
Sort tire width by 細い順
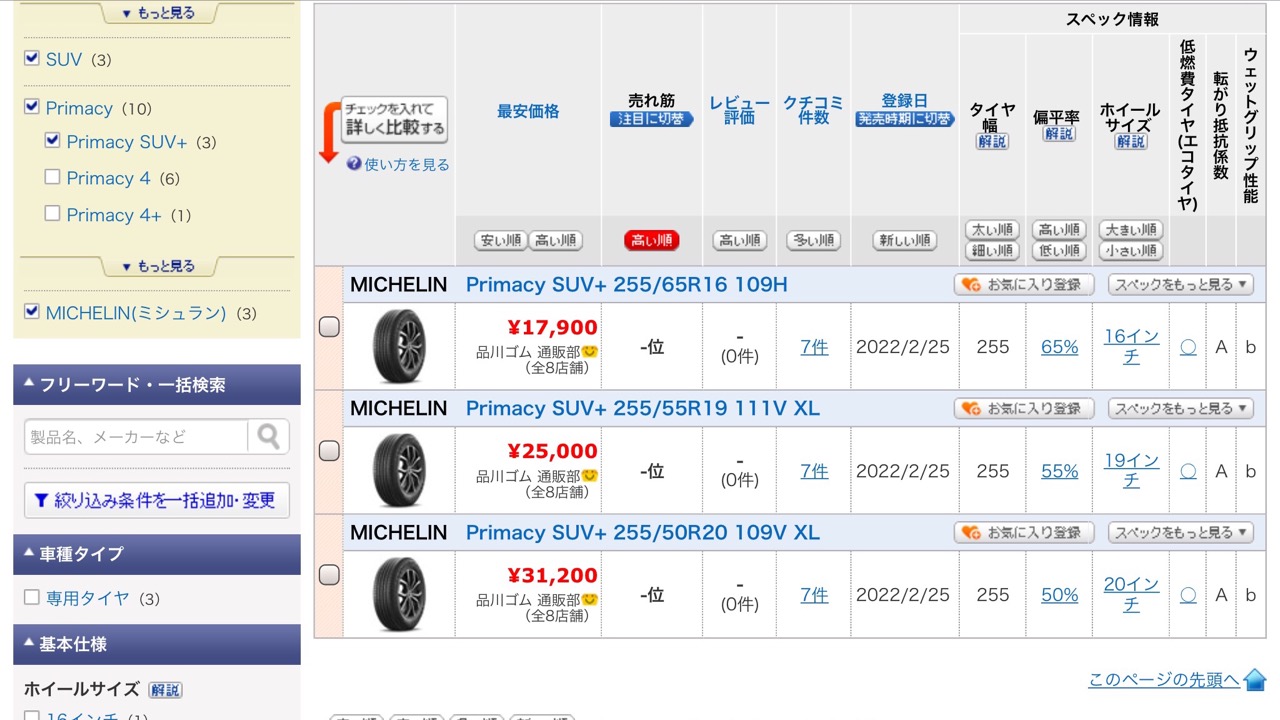pos(993,251)
